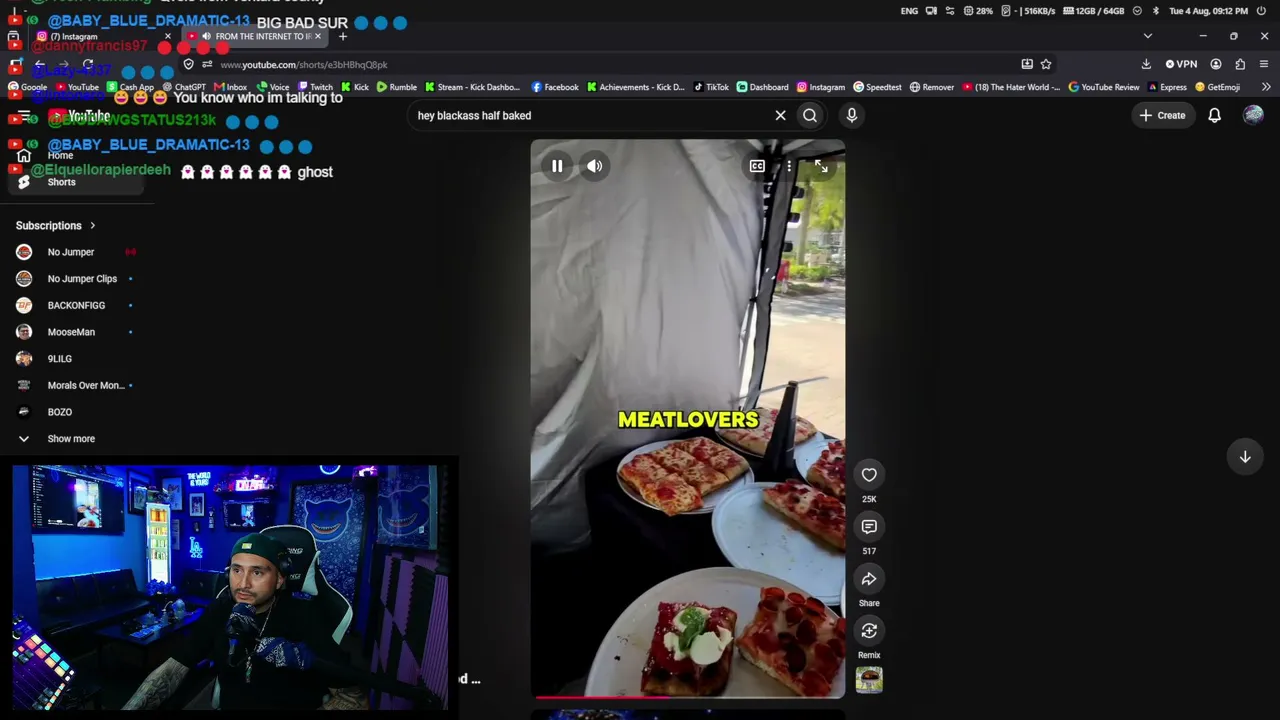This screenshot has width=1280, height=720.
Task: Close the FROM THE INTERNET tab
Action: pos(318,37)
